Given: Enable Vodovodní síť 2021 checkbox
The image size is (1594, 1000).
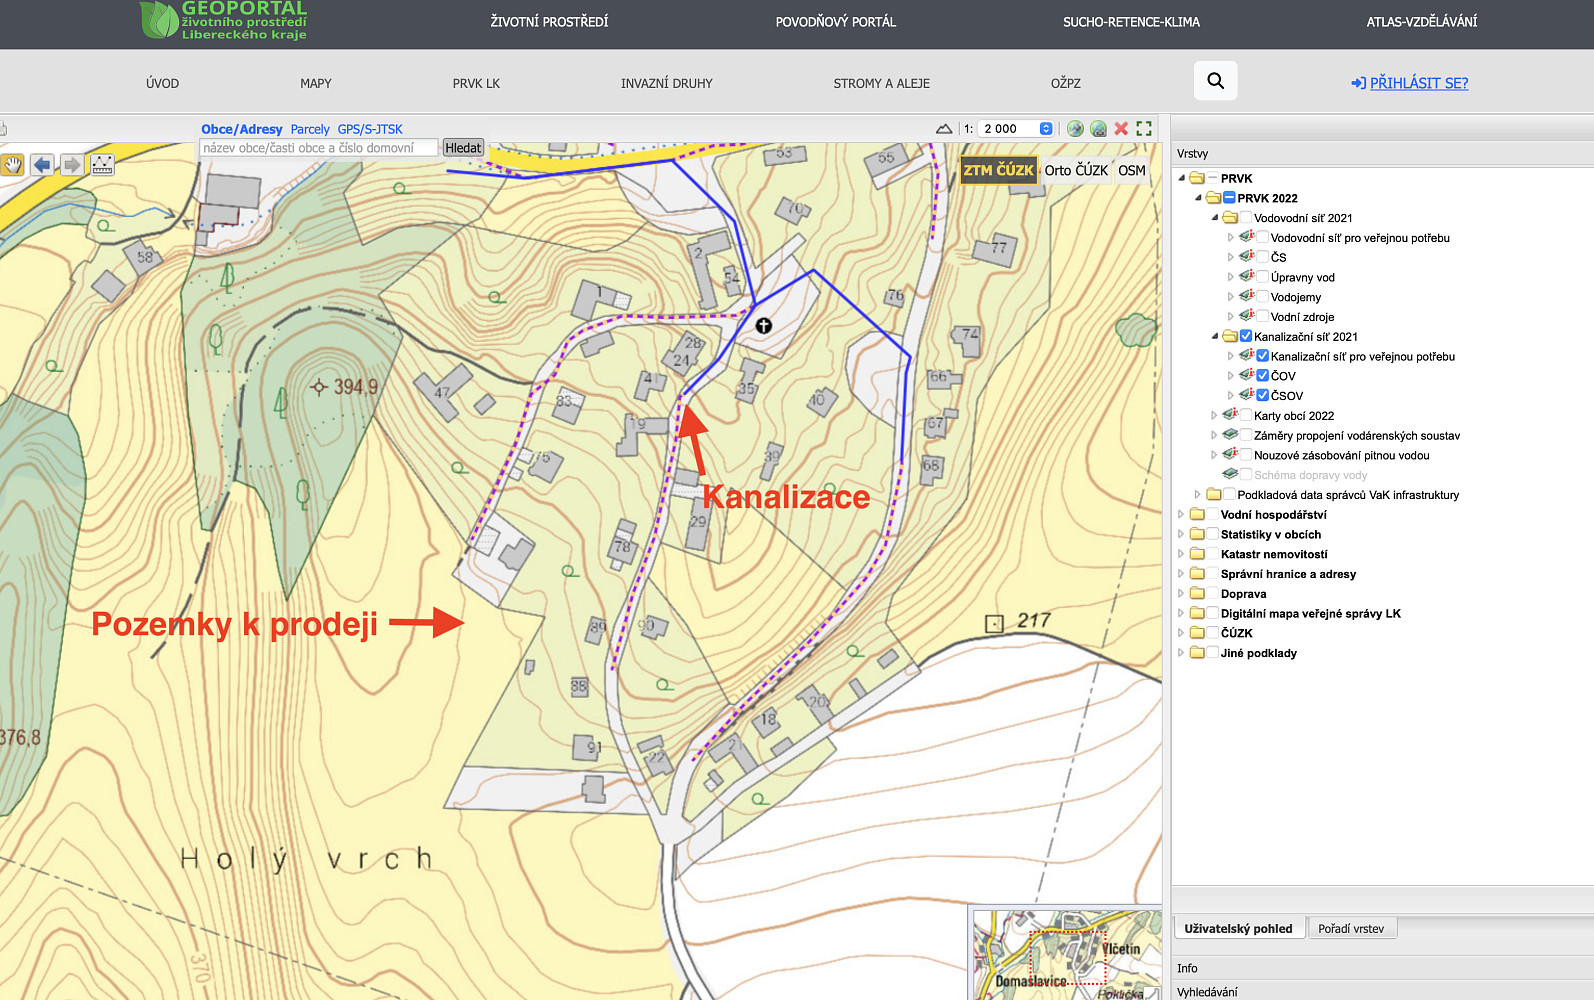Looking at the screenshot, I should (1246, 218).
